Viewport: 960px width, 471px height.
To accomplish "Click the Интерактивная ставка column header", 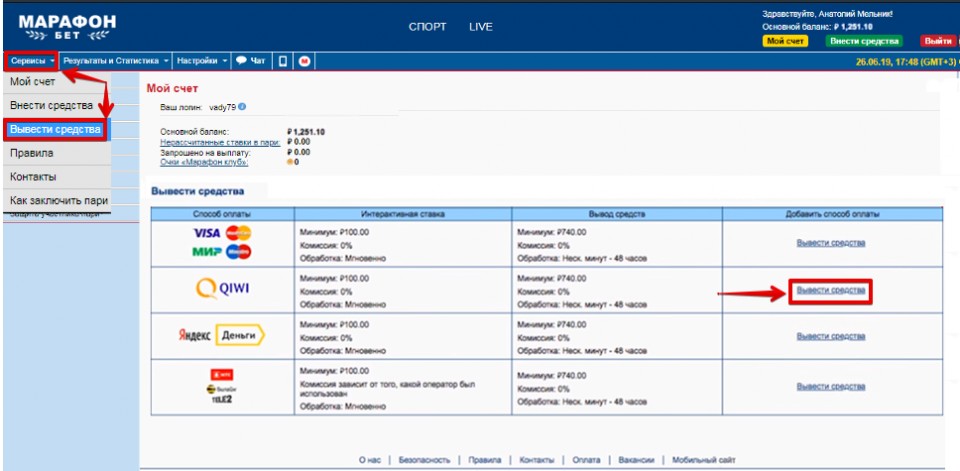I will 403,214.
